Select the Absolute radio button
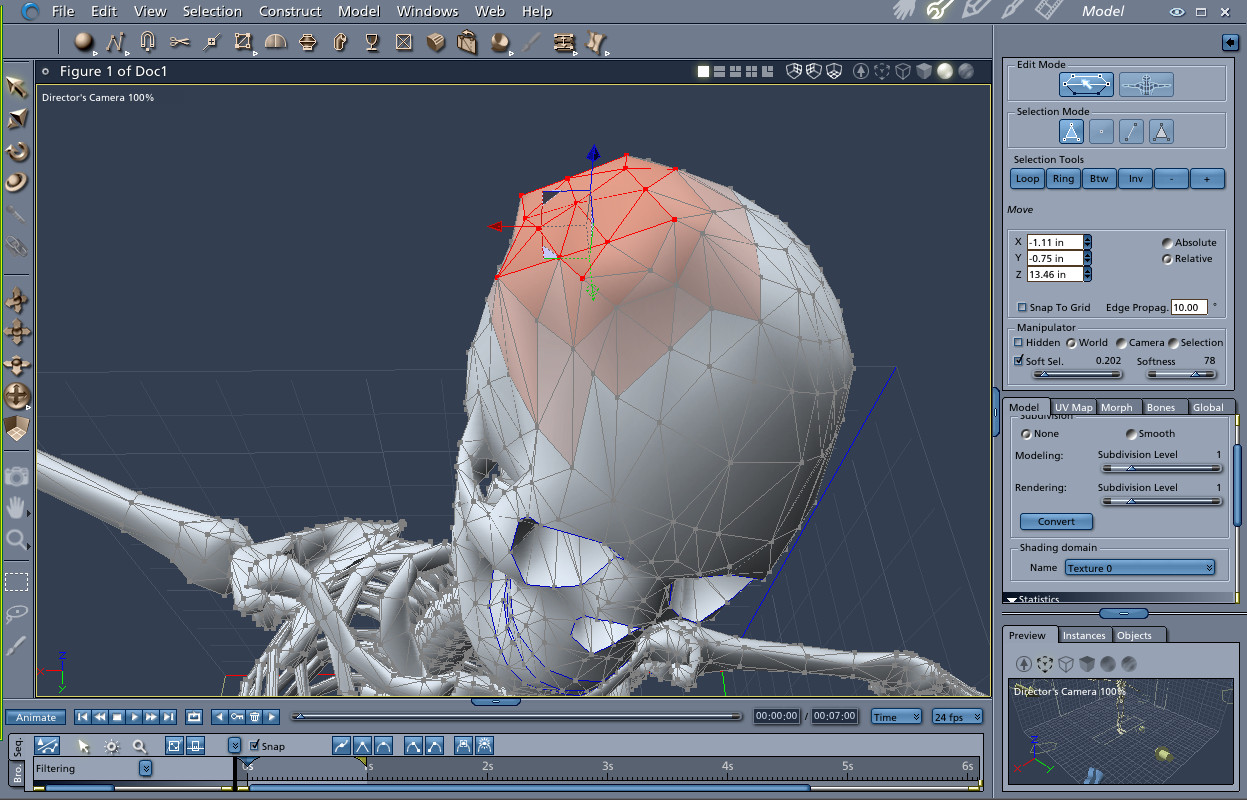 1167,243
